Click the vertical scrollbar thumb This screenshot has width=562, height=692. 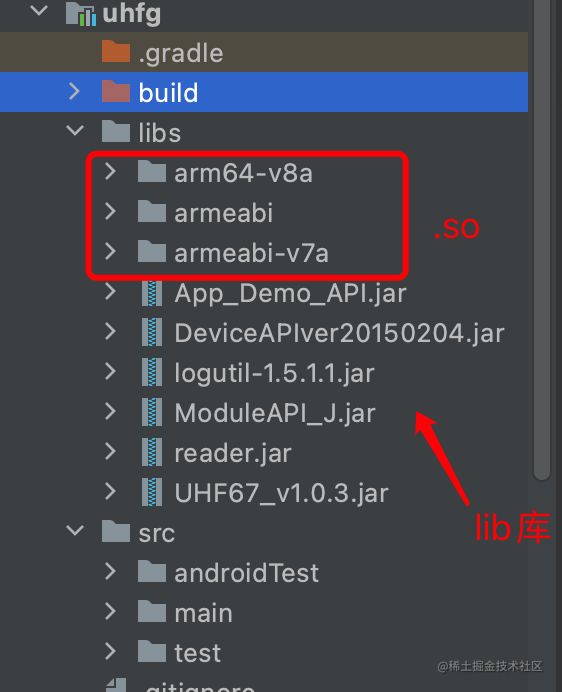click(542, 238)
